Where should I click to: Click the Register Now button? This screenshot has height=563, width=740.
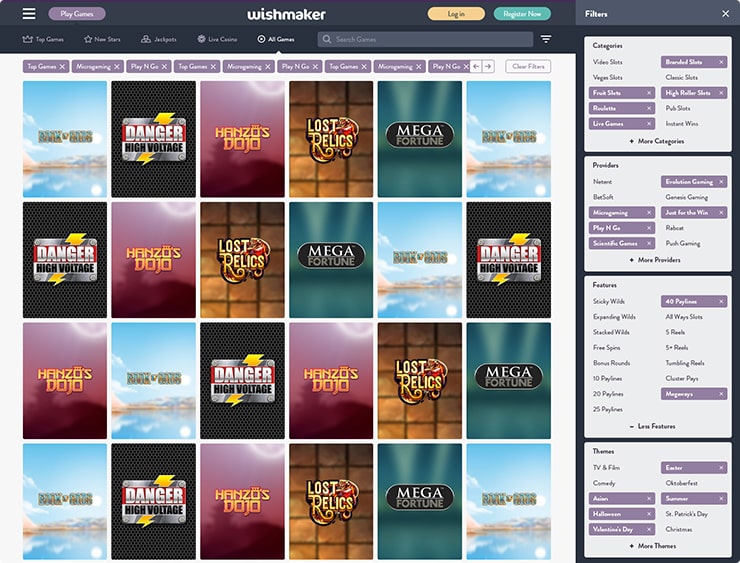click(522, 14)
